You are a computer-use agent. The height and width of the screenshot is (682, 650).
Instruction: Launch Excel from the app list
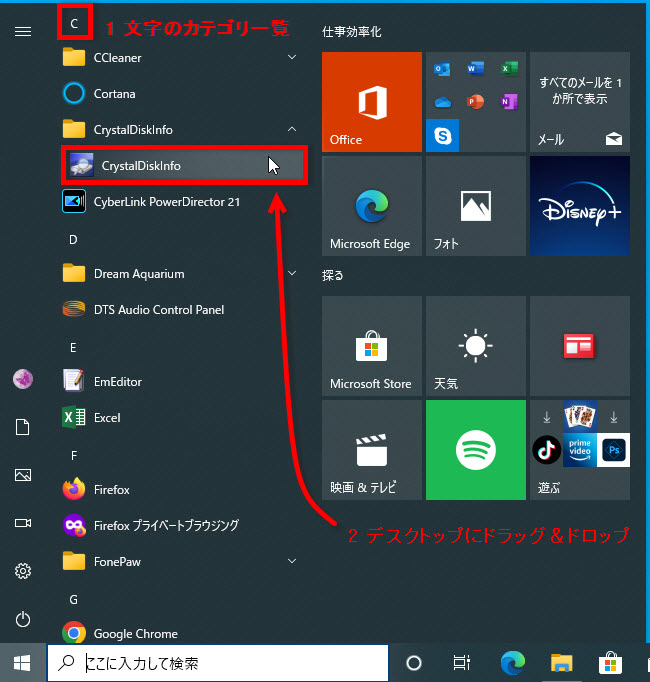point(106,417)
